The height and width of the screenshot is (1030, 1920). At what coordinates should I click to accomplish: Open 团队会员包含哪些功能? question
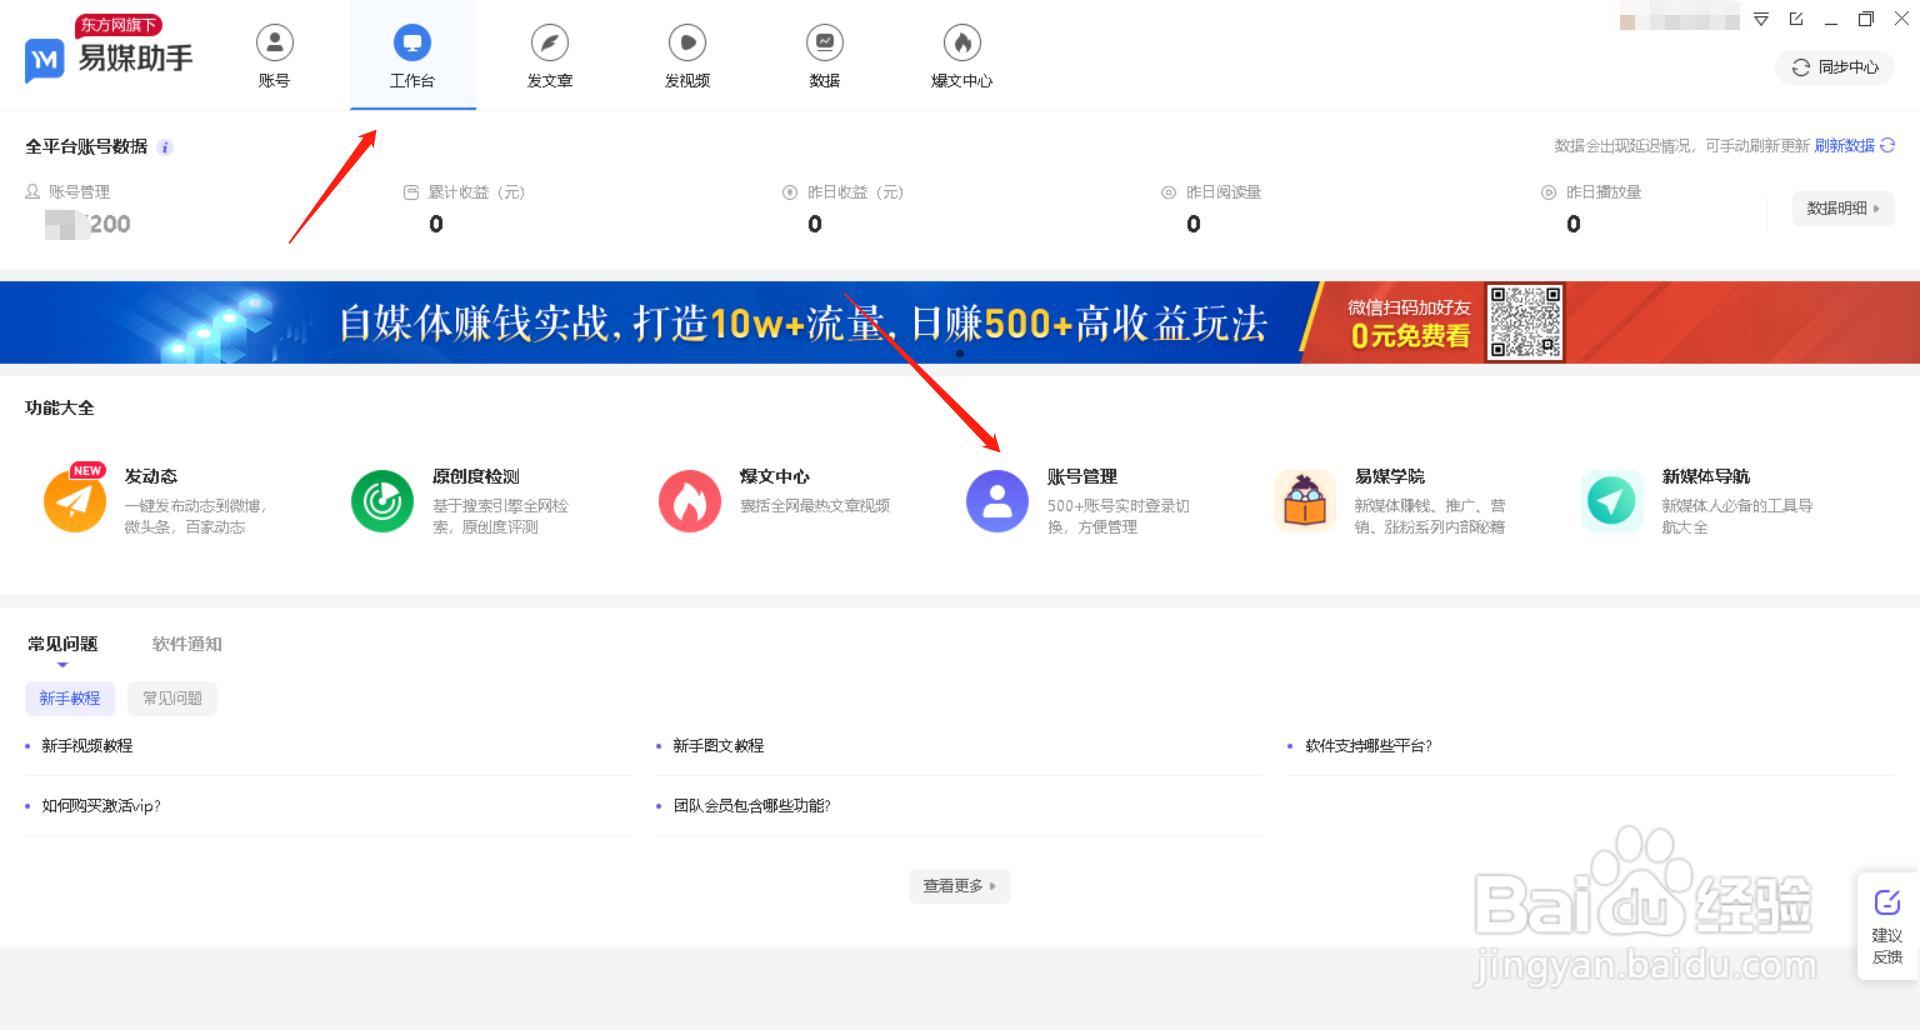[752, 806]
